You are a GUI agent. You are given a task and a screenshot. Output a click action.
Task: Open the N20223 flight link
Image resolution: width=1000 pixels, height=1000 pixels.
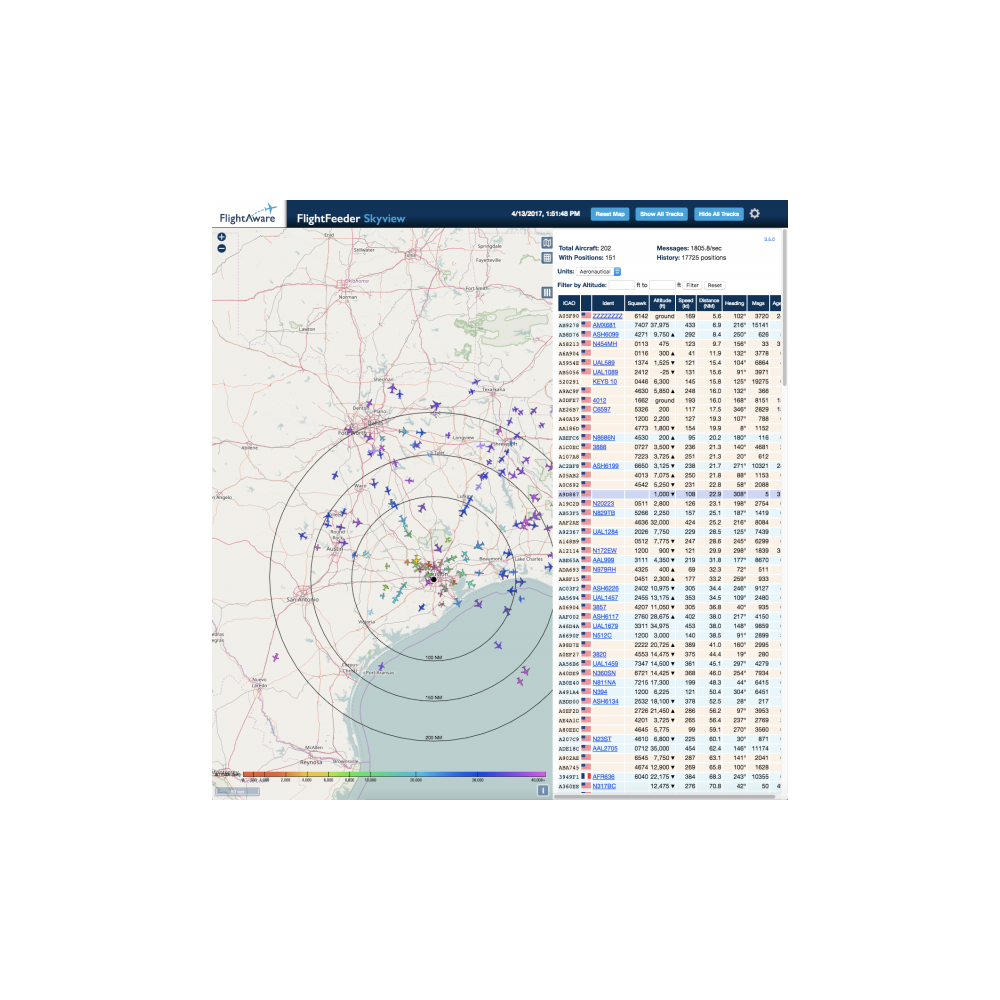point(603,504)
